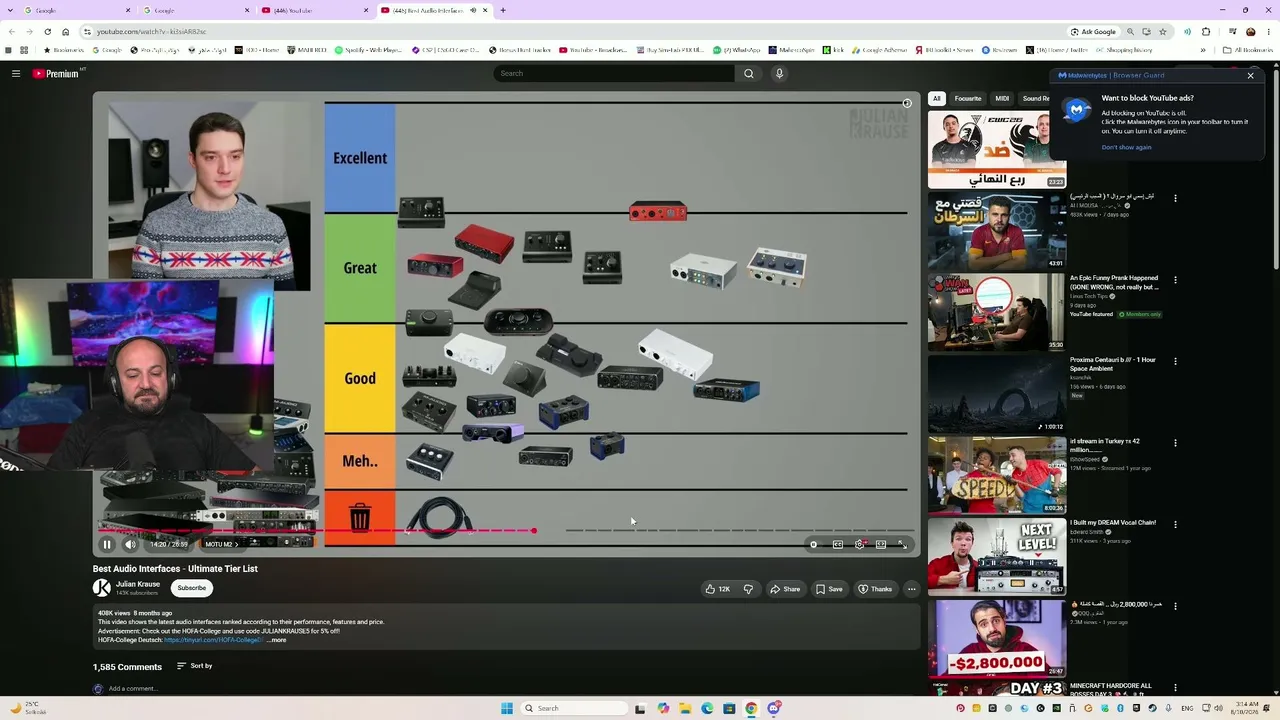Open 'An Epic Funny Prank Happened' video title
The width and height of the screenshot is (1280, 720).
(1114, 283)
